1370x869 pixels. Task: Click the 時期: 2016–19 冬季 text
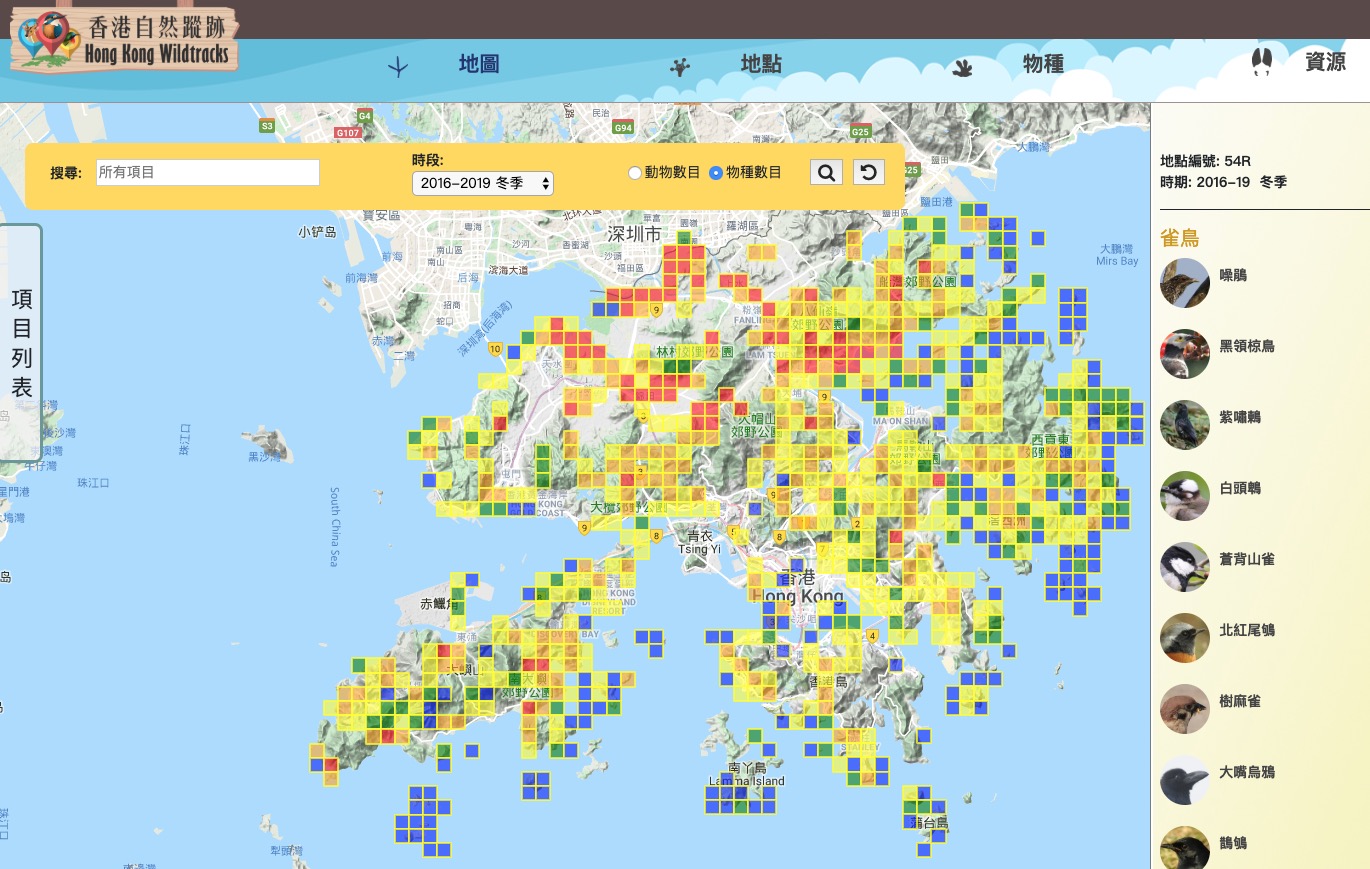pyautogui.click(x=1223, y=182)
